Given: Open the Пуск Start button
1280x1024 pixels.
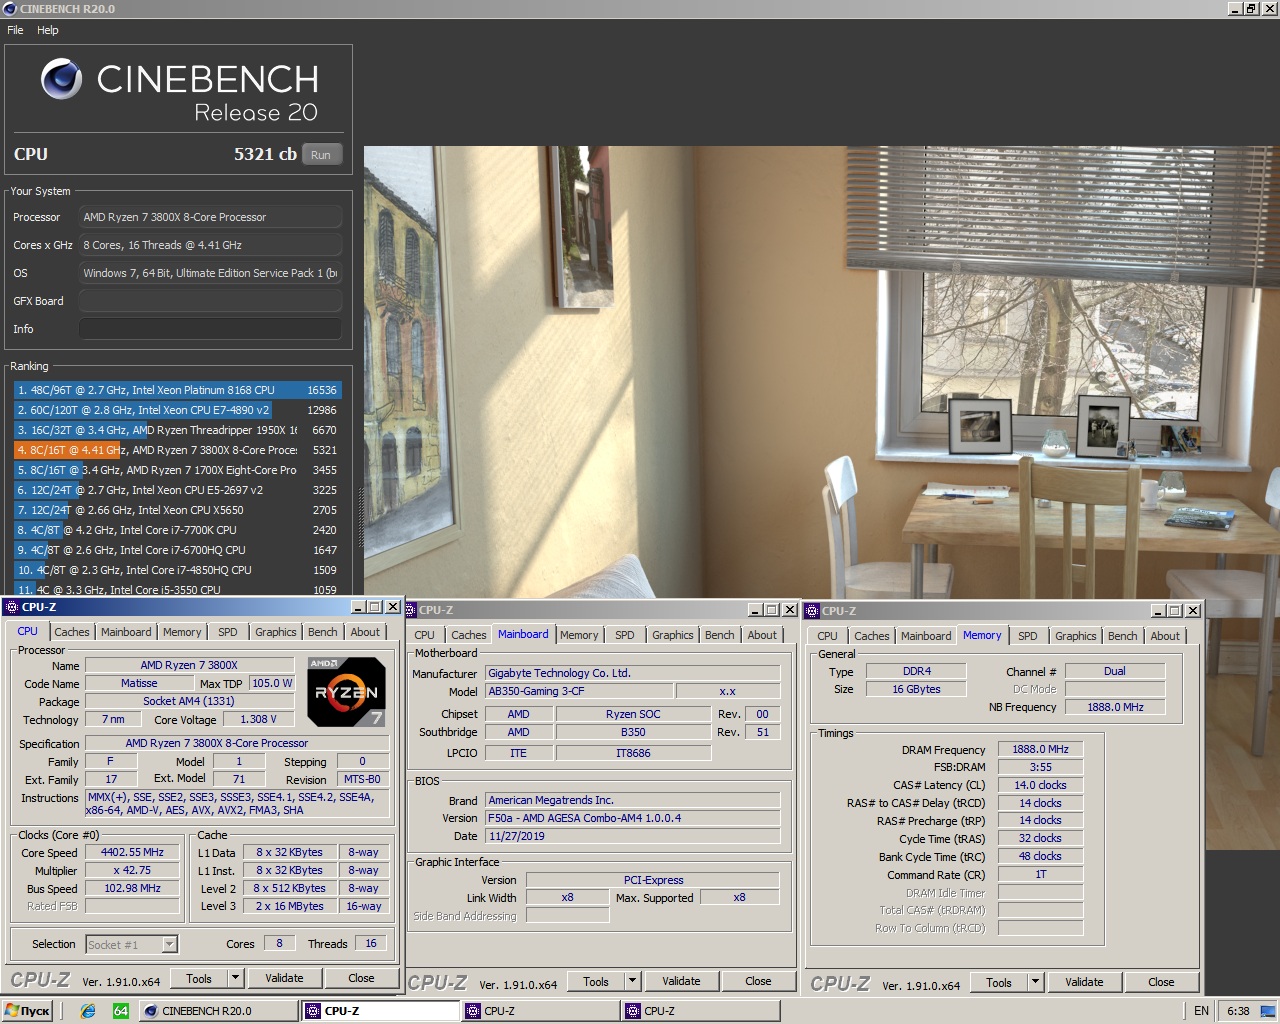Looking at the screenshot, I should pyautogui.click(x=28, y=1011).
